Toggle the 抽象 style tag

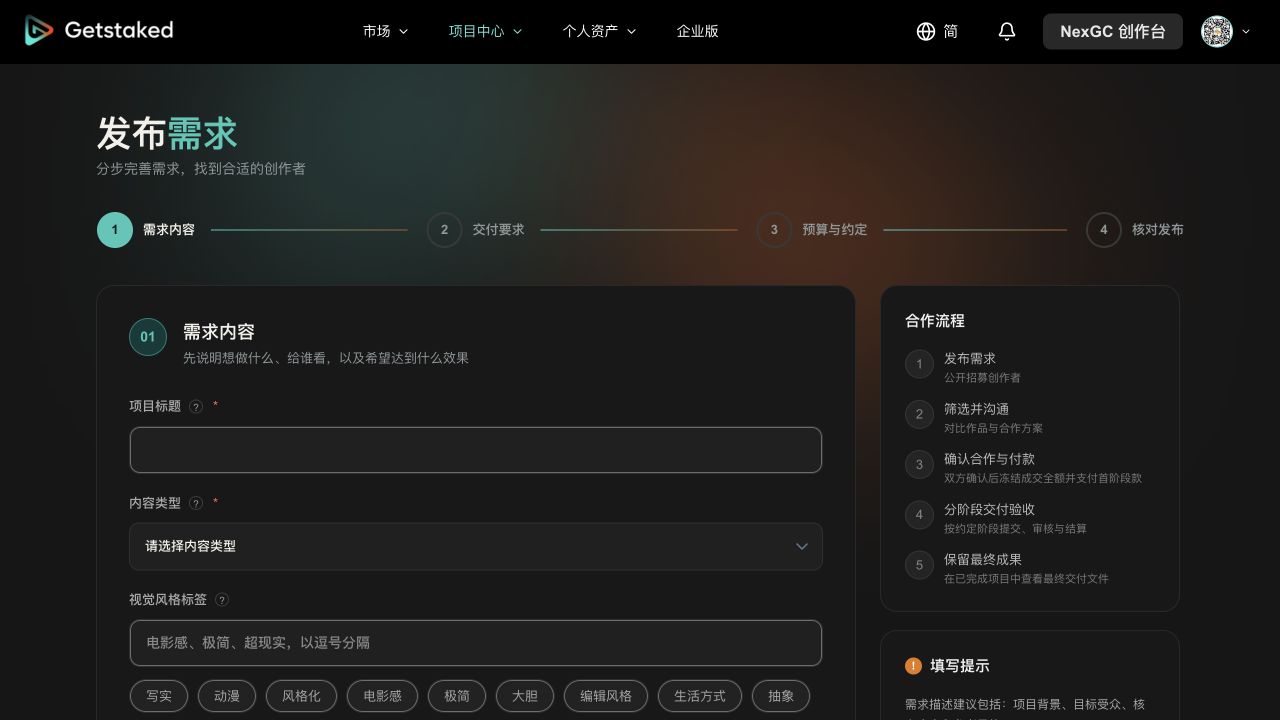click(781, 696)
